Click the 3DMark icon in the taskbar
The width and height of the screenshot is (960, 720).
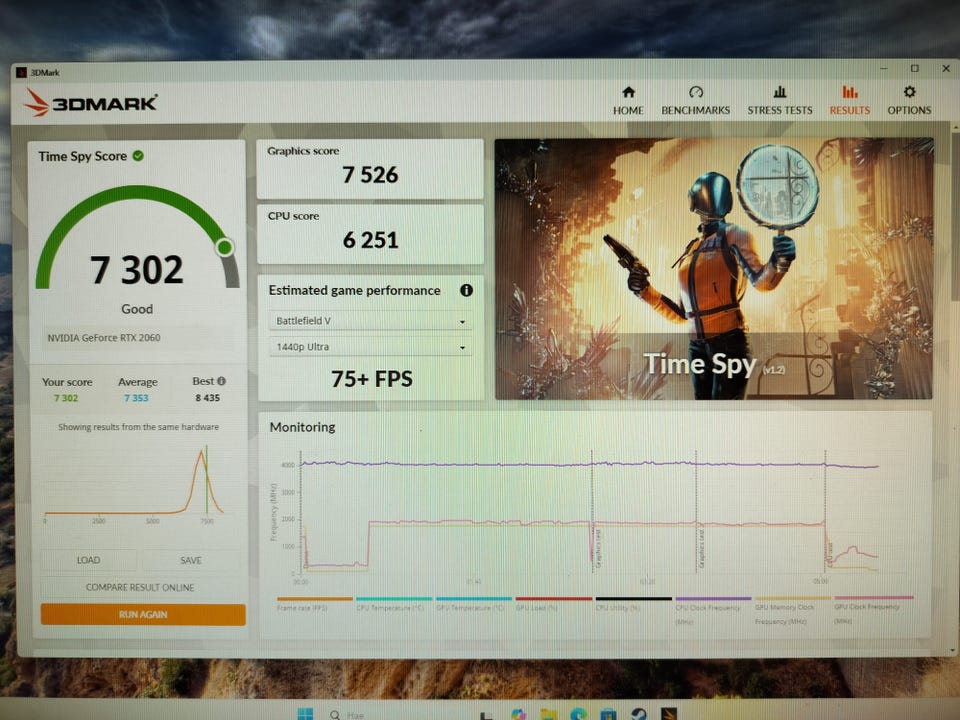(669, 714)
